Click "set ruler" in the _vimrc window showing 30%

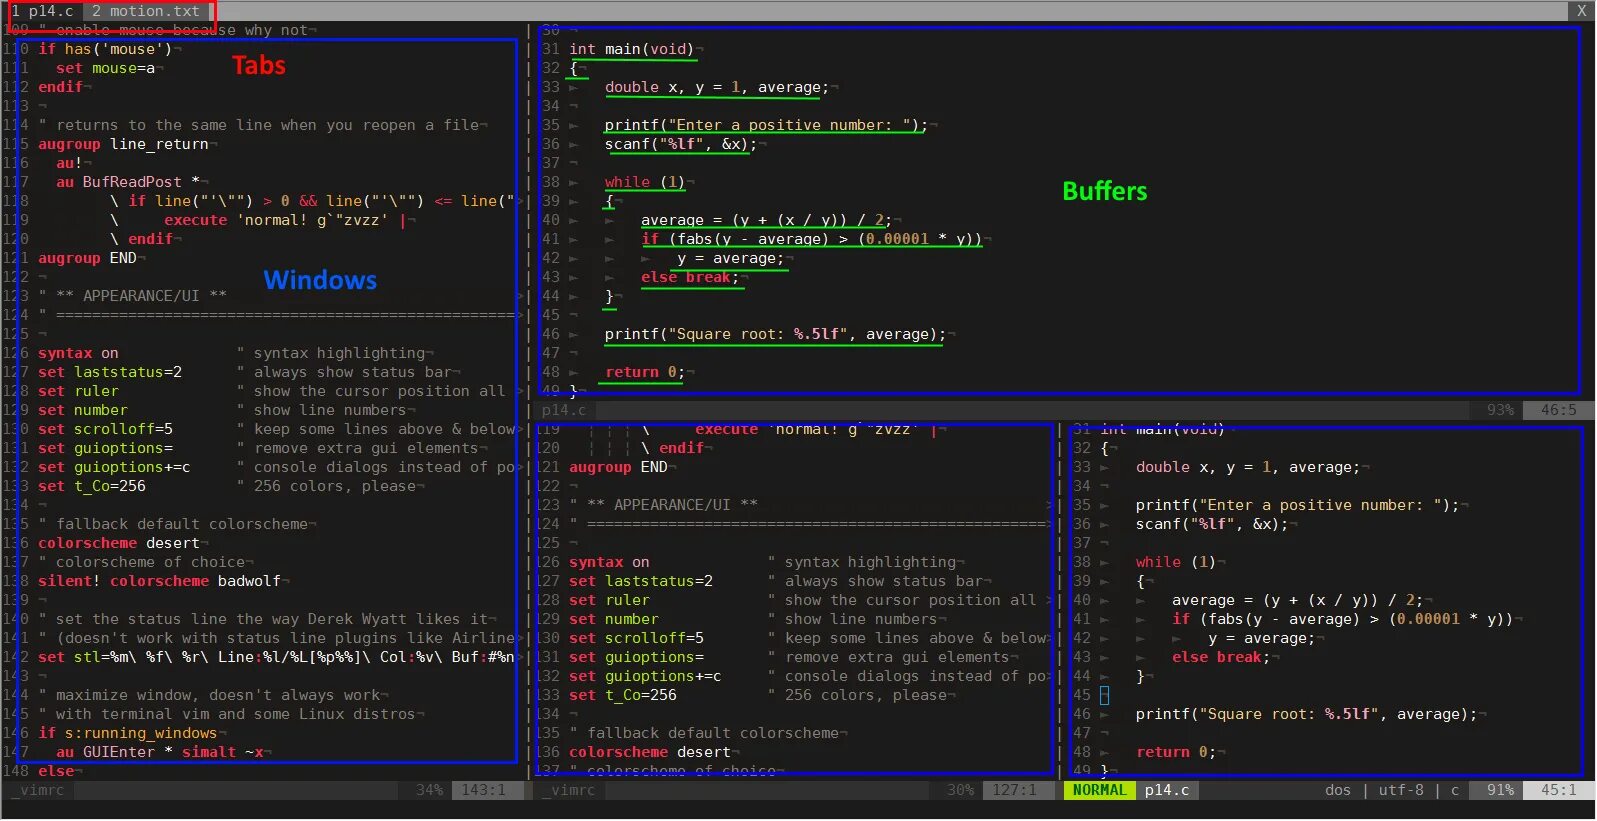[609, 600]
